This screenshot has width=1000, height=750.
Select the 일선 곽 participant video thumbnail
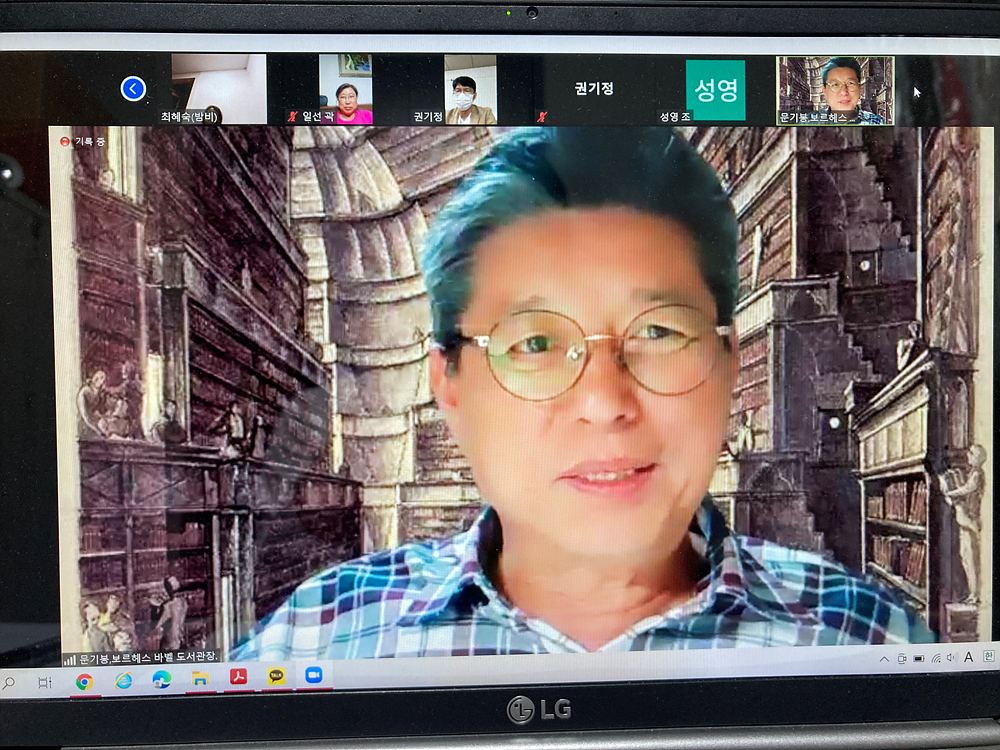pos(345,89)
